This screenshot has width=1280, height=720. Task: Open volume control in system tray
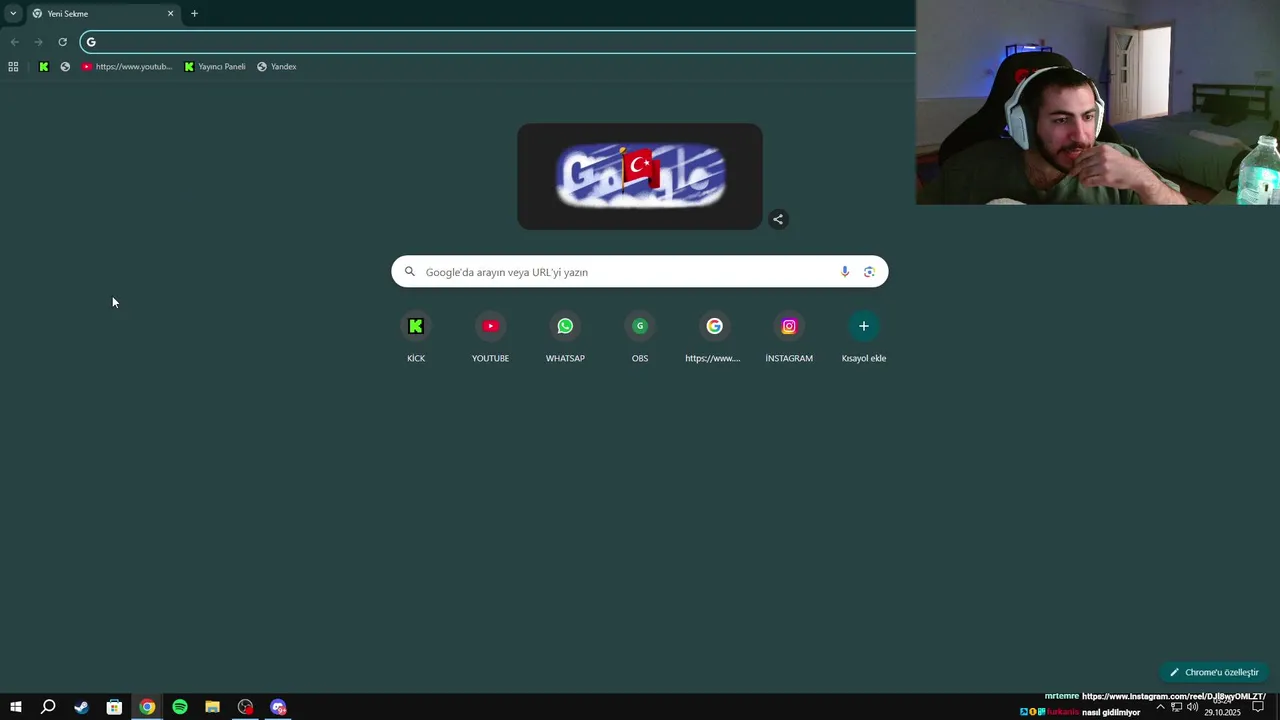coord(1192,707)
